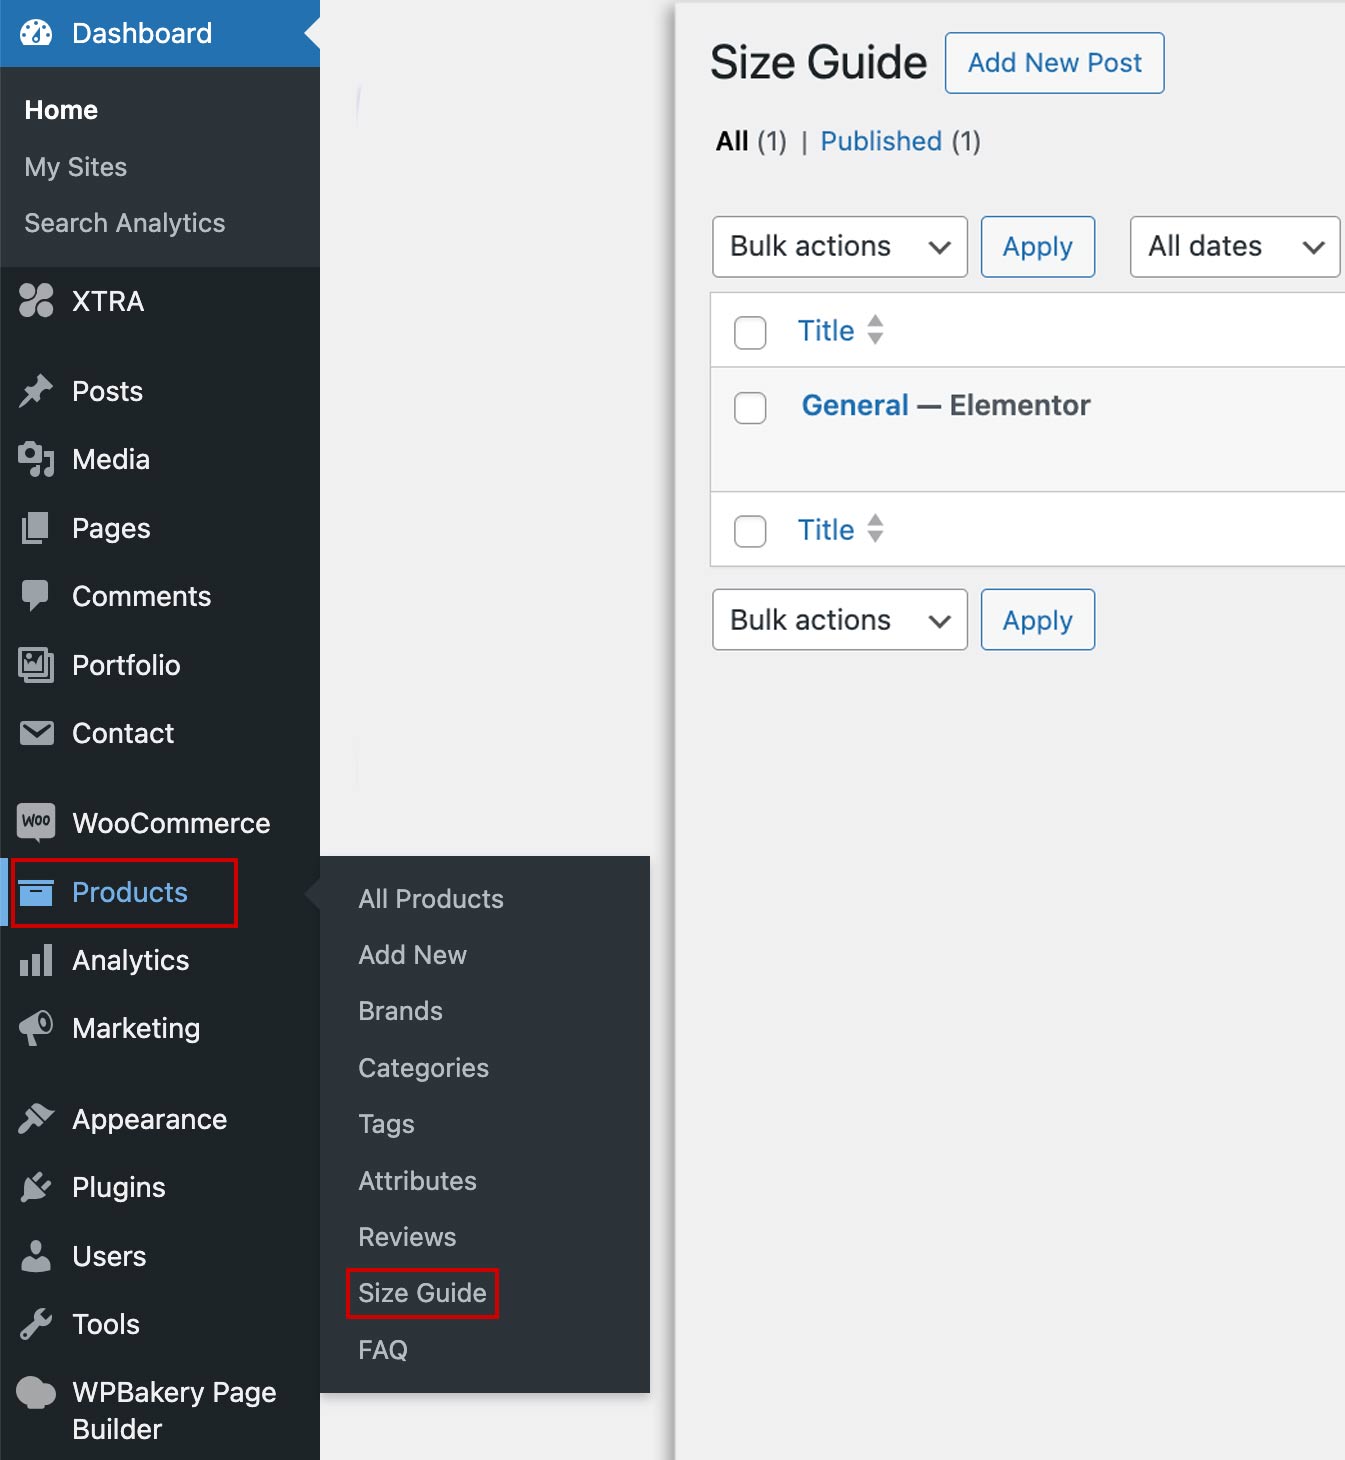Image resolution: width=1345 pixels, height=1460 pixels.
Task: Sort by Title using header sort arrows
Action: point(875,330)
